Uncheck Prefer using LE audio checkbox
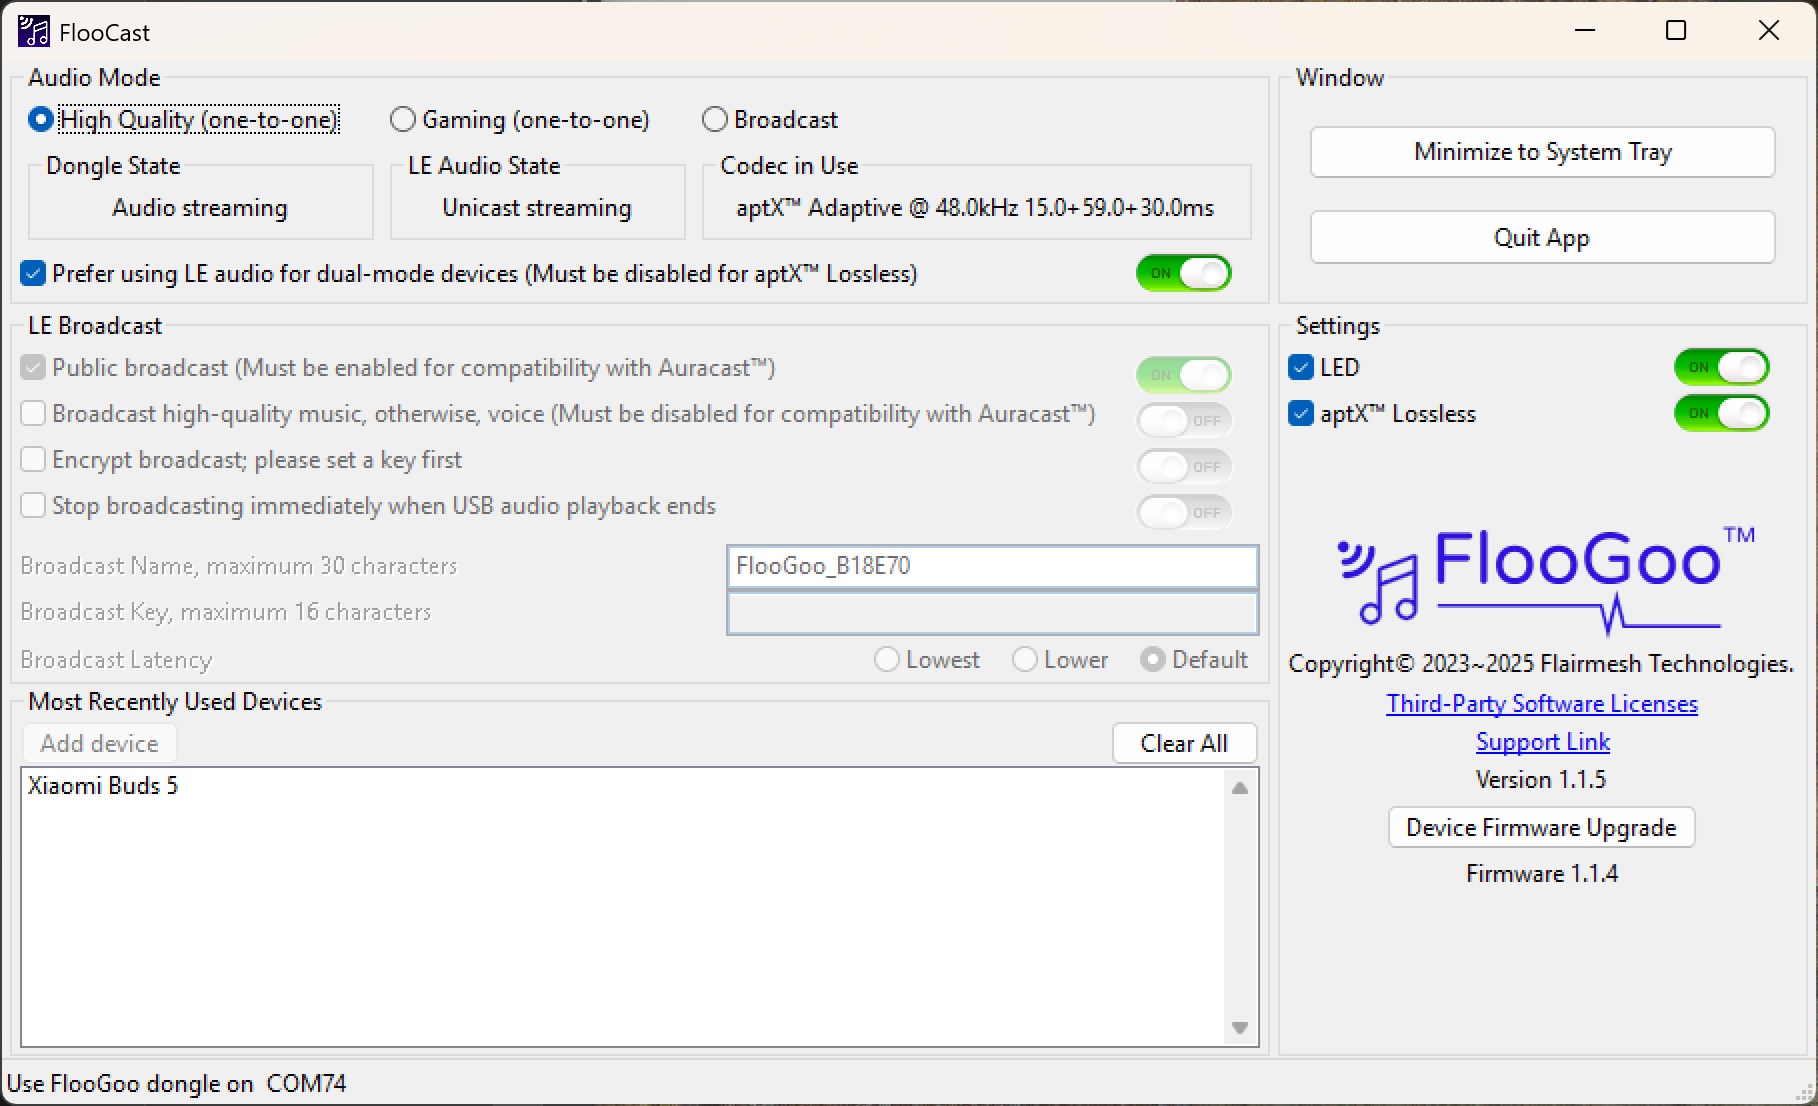This screenshot has width=1818, height=1106. click(x=33, y=273)
